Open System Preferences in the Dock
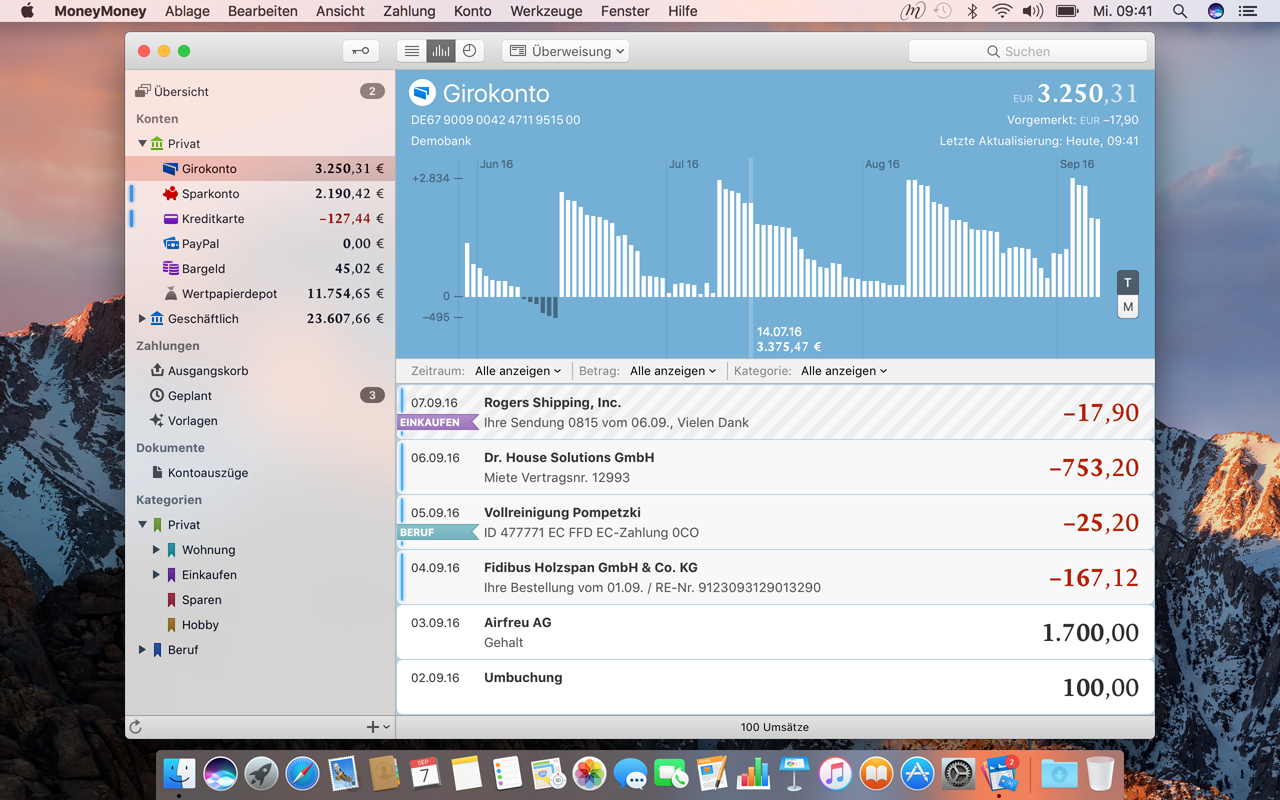The width and height of the screenshot is (1280, 800). tap(958, 773)
